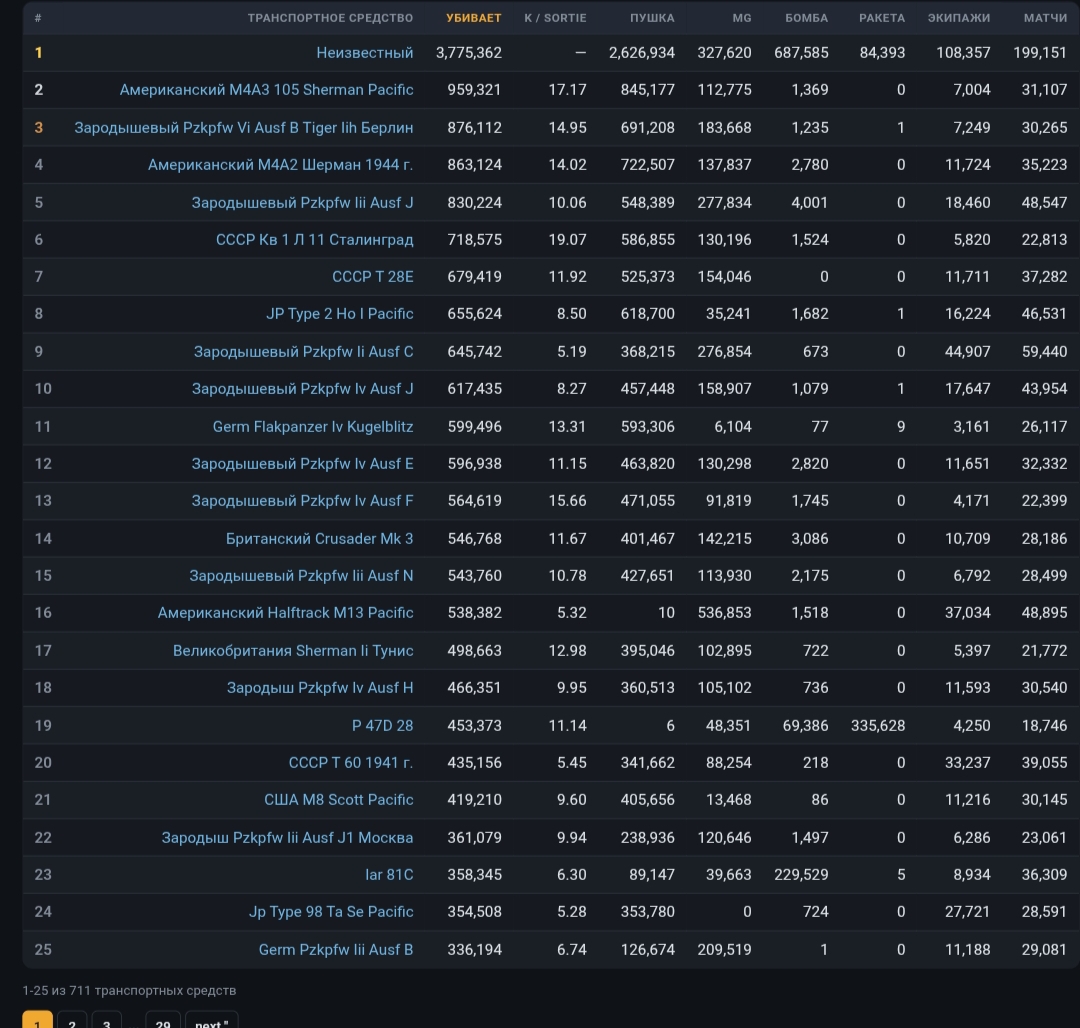Click the next page button
1080x1028 pixels.
211,1021
